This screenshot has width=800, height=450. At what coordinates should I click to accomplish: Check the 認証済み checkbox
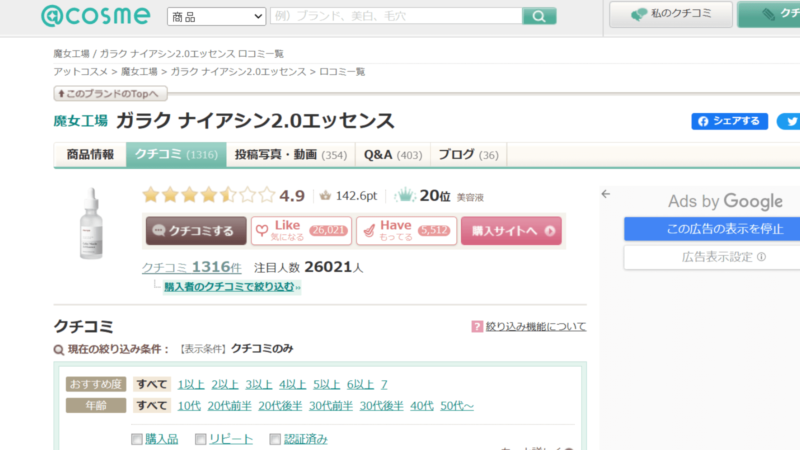275,439
